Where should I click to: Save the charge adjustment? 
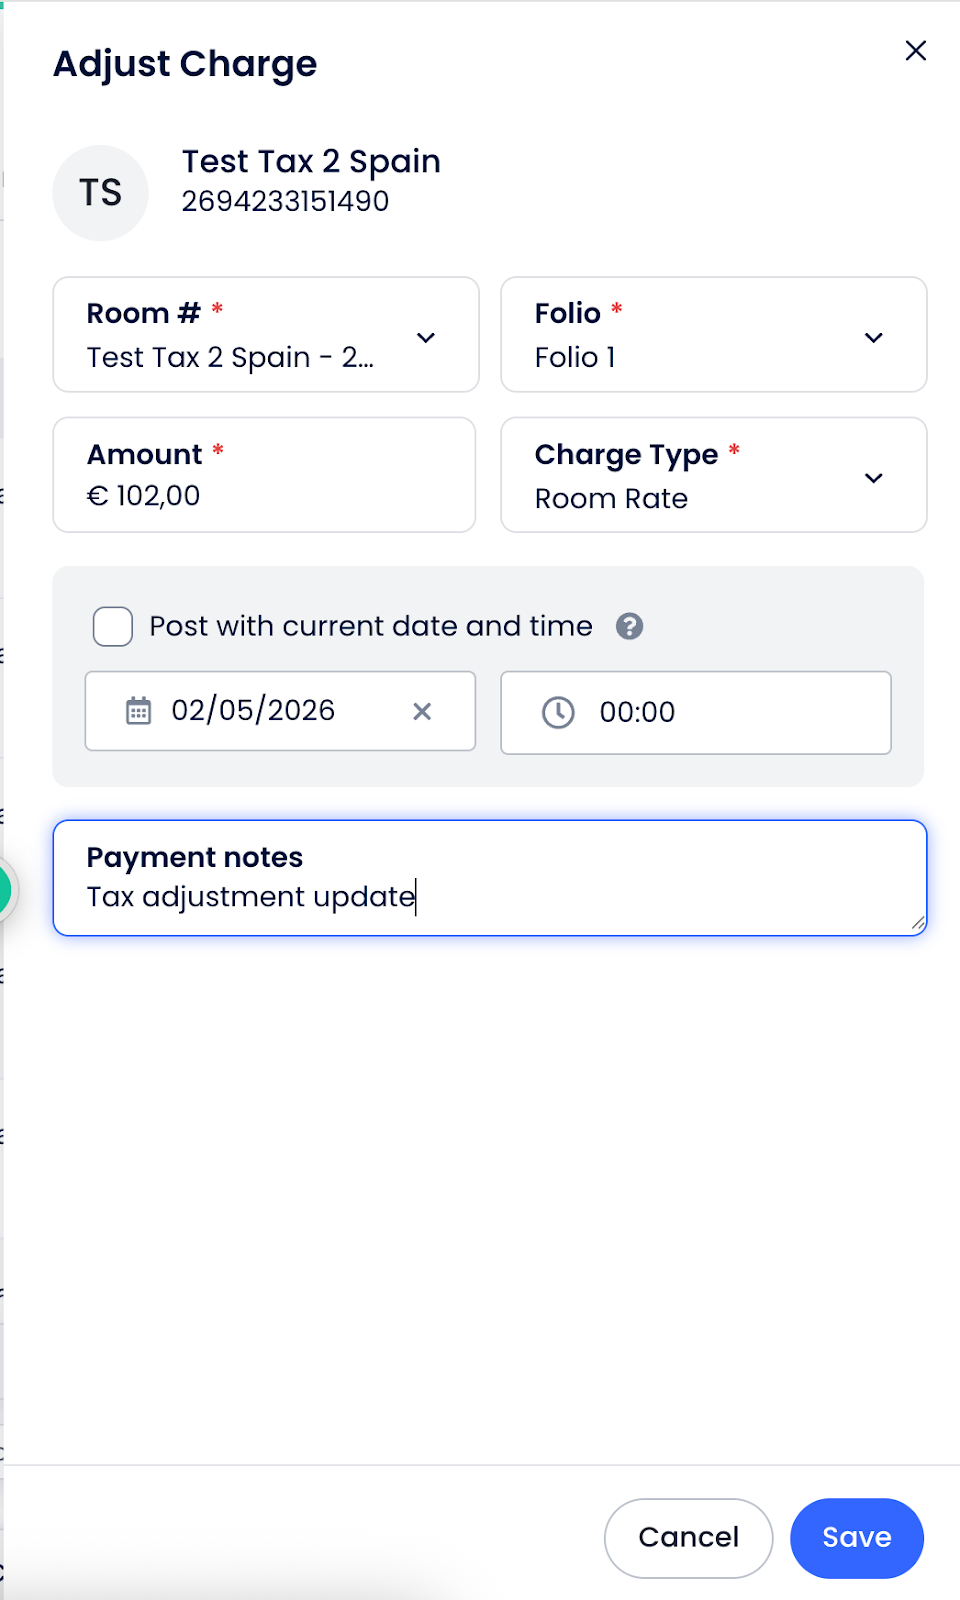[x=856, y=1538]
